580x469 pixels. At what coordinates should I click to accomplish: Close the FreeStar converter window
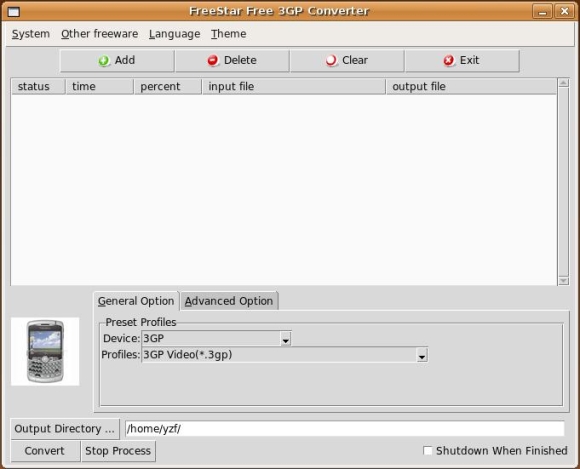564,11
